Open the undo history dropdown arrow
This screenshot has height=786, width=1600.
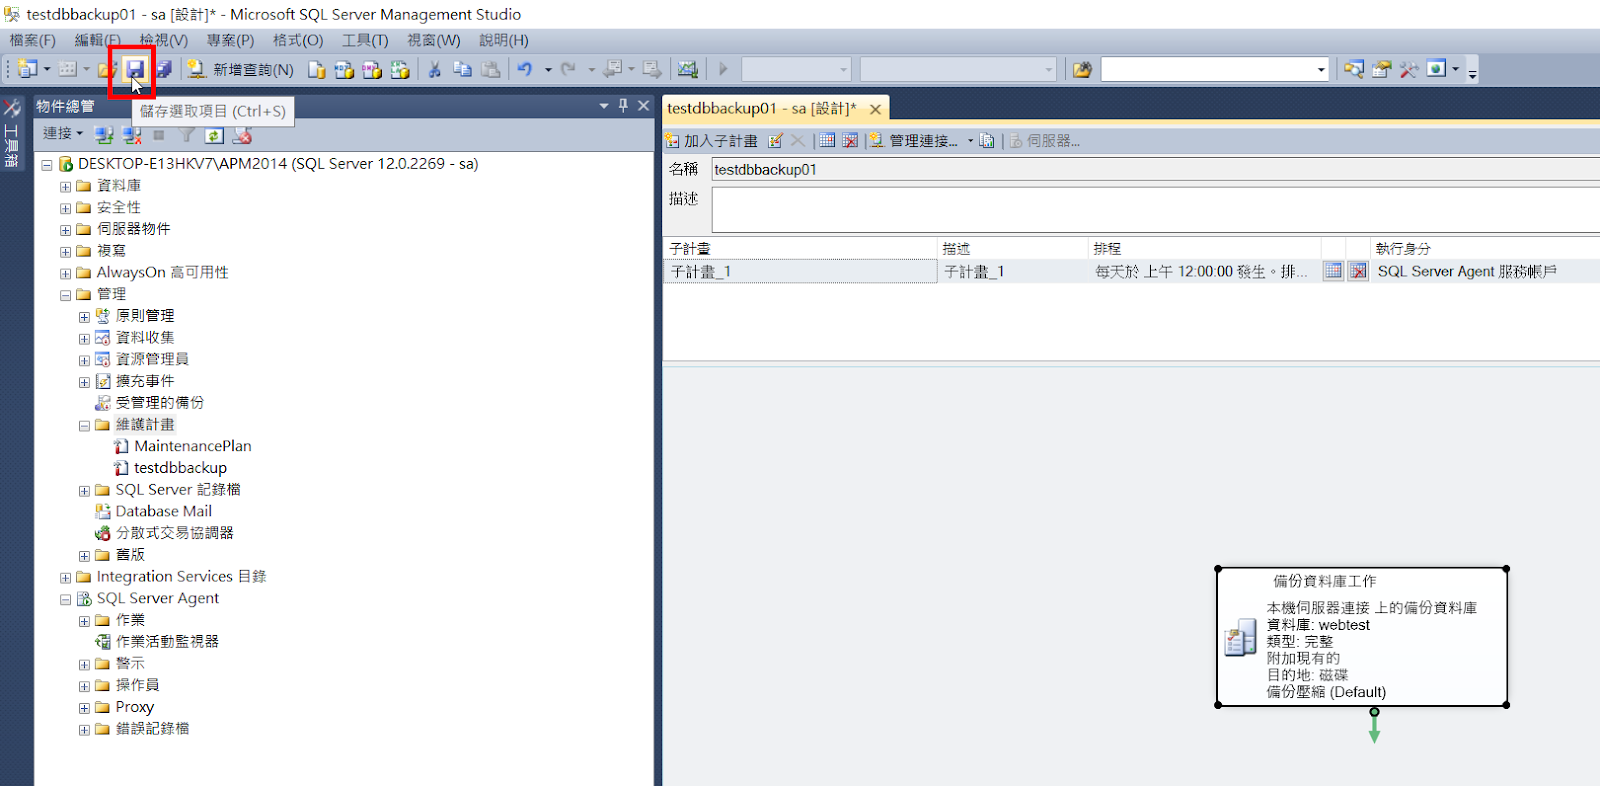pyautogui.click(x=548, y=69)
